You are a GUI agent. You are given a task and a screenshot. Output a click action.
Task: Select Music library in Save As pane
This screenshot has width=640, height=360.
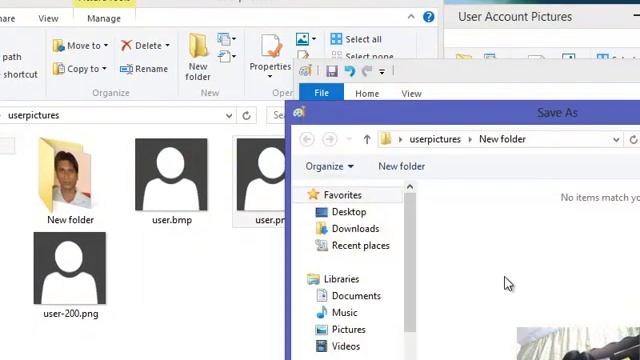(x=337, y=312)
